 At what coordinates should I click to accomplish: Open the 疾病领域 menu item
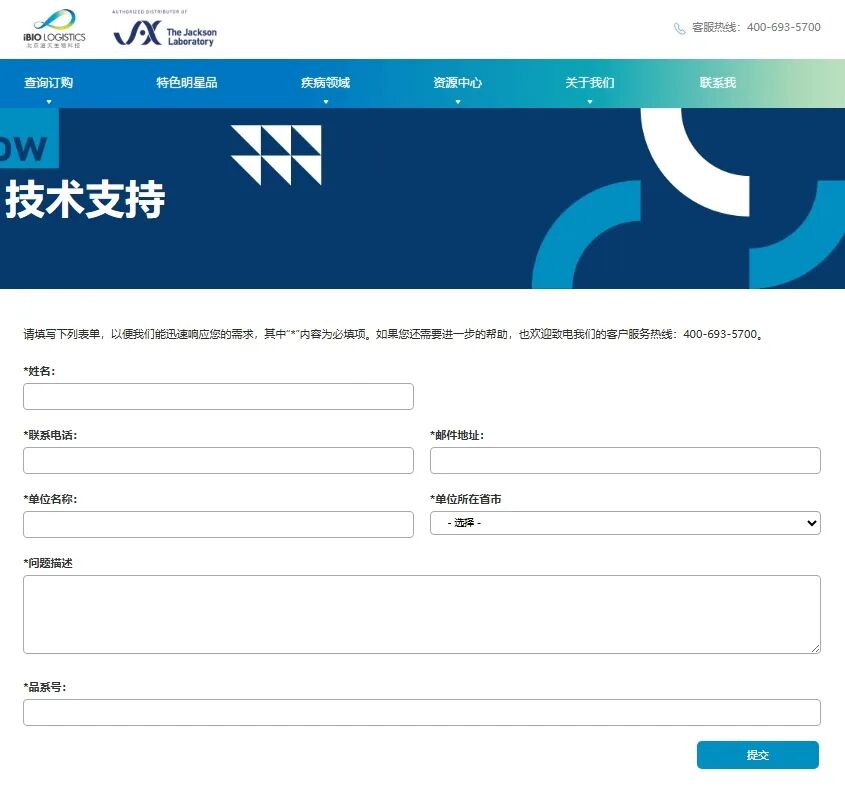click(325, 83)
